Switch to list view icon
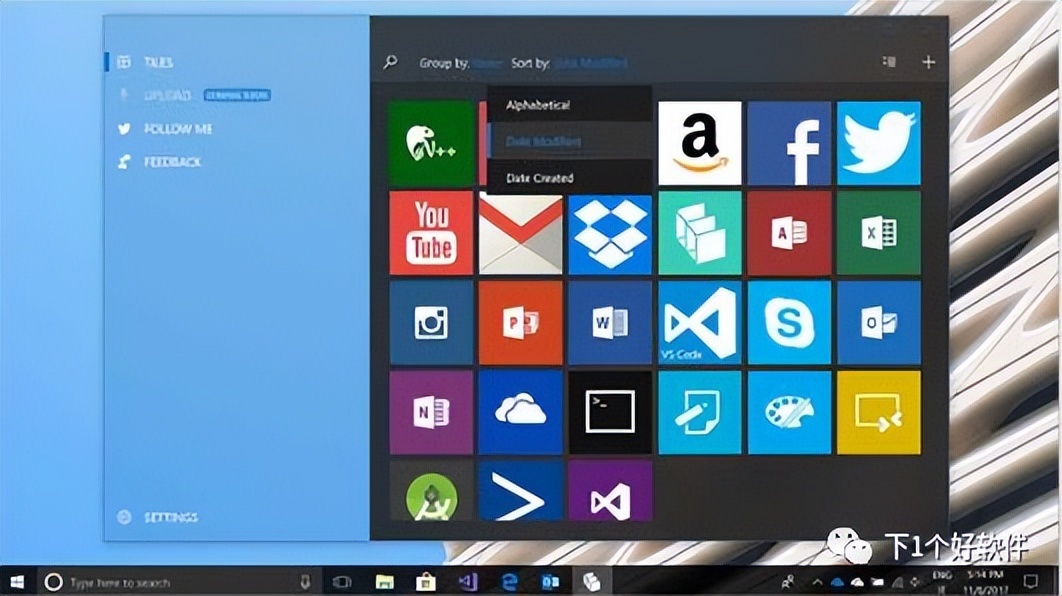The width and height of the screenshot is (1062, 596). [889, 62]
